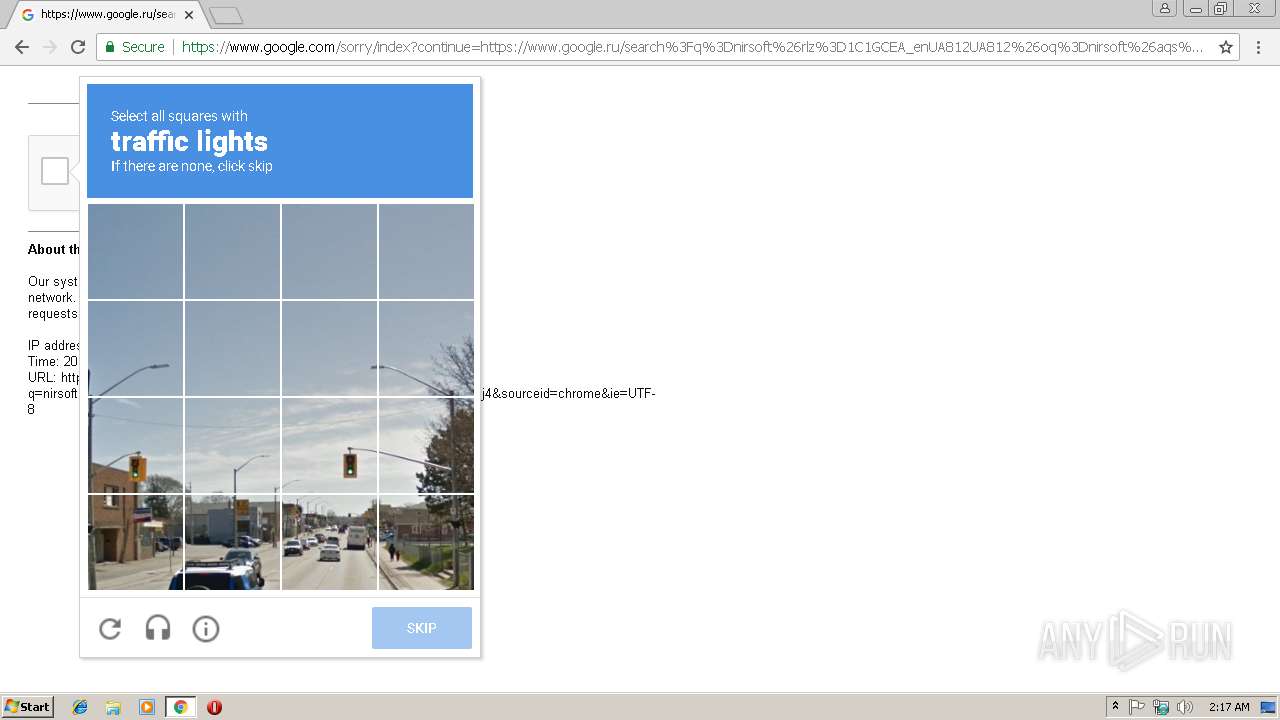Close the google.ru tab
Screen dimensions: 1280x720
point(189,15)
